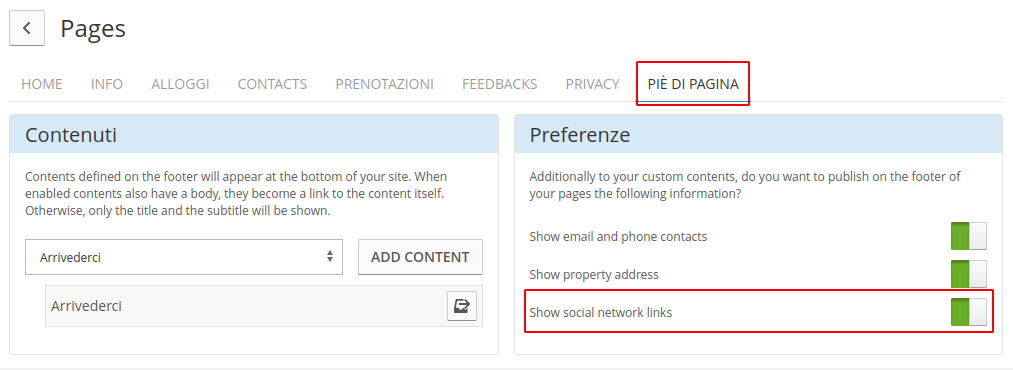Click the dropdown arrows in content selector

[329, 256]
